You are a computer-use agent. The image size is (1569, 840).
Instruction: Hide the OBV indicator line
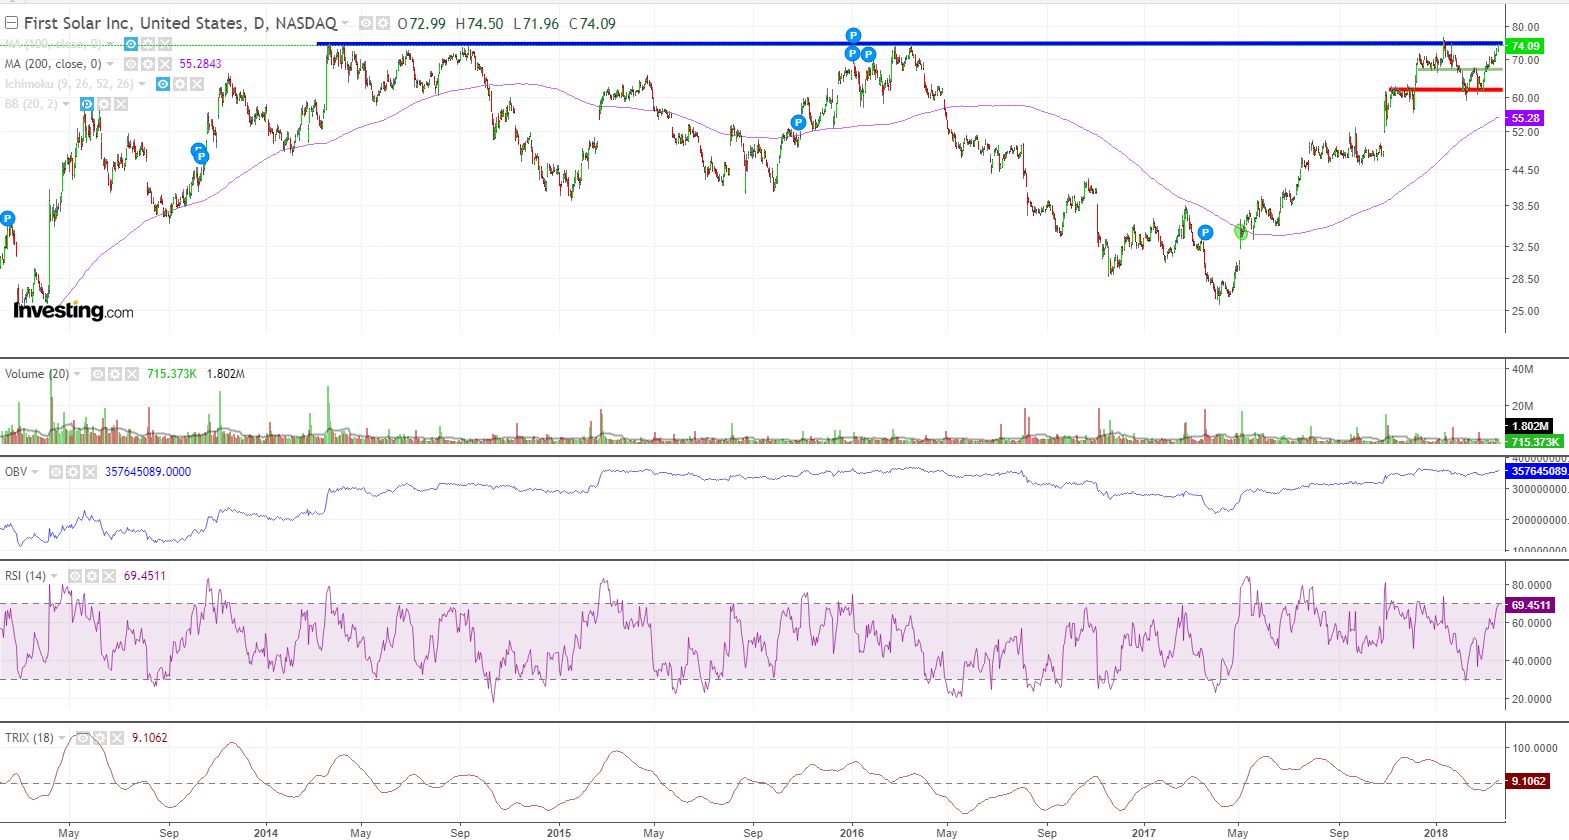[x=56, y=472]
